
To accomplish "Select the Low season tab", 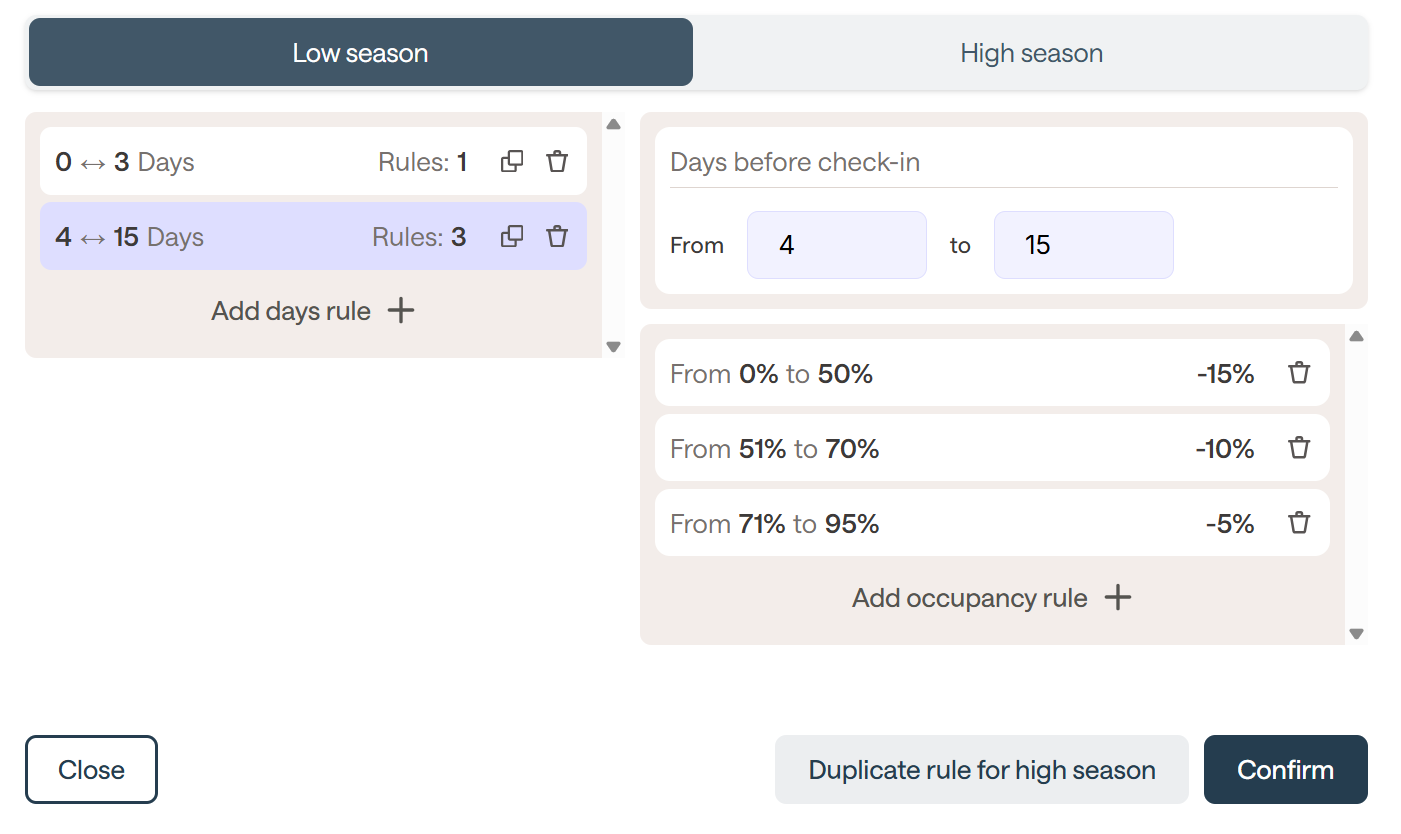I will click(360, 53).
